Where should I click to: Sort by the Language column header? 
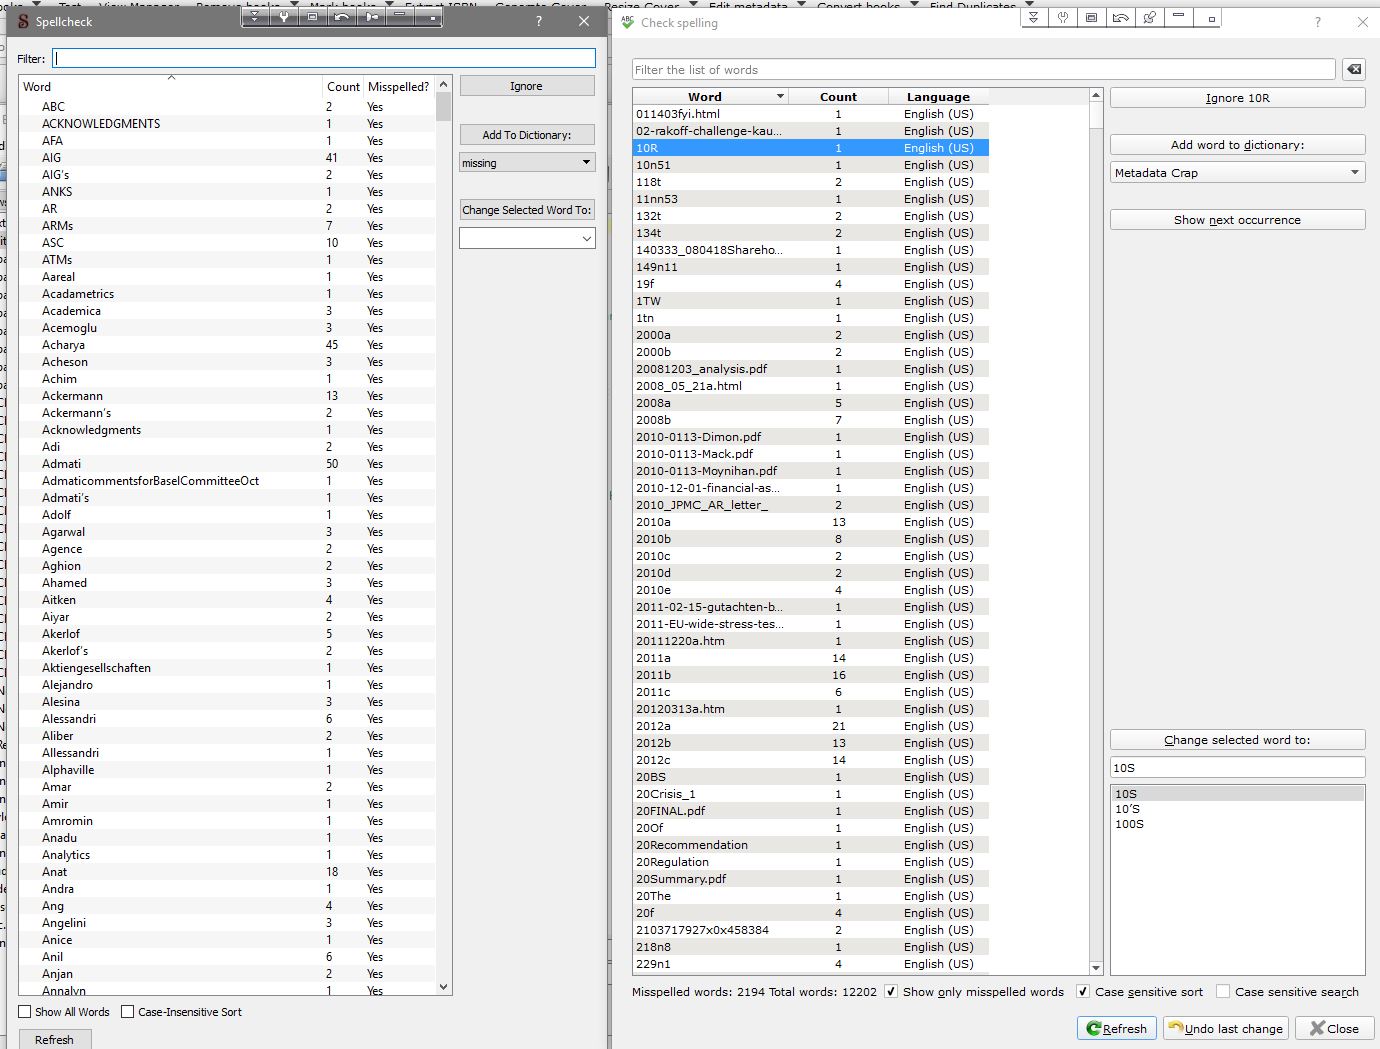(938, 97)
